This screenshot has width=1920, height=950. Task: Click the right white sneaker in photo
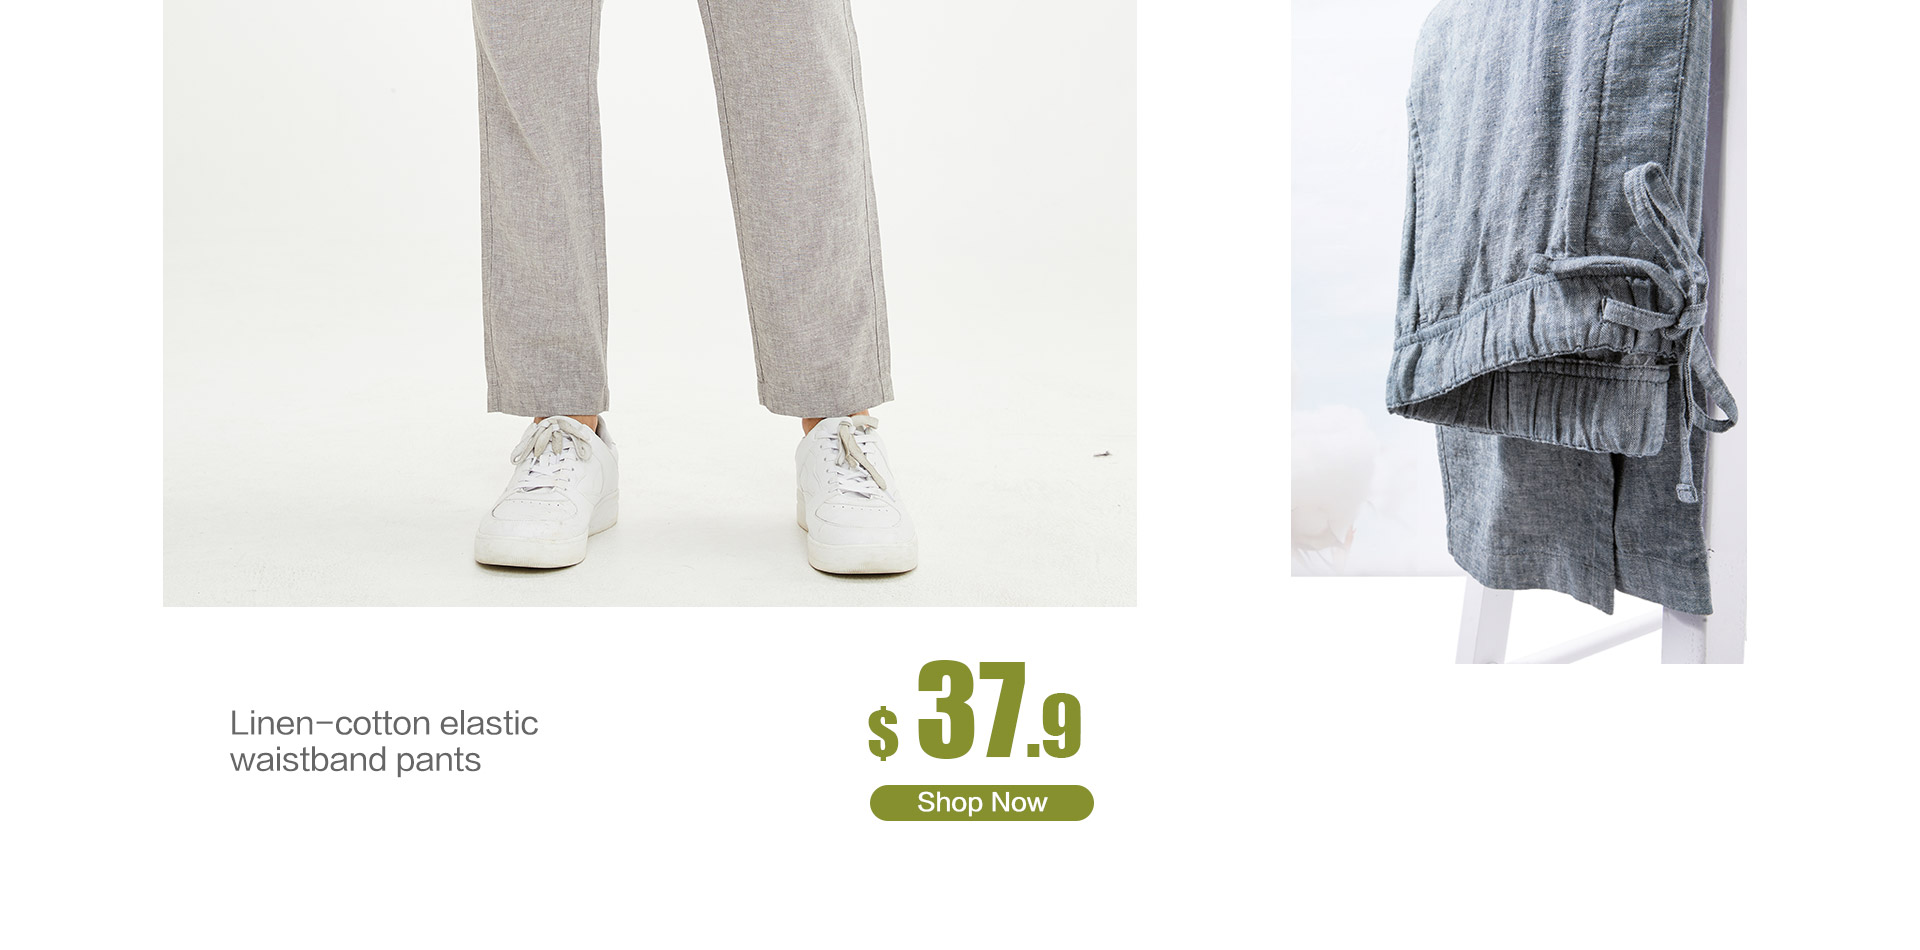(855, 495)
